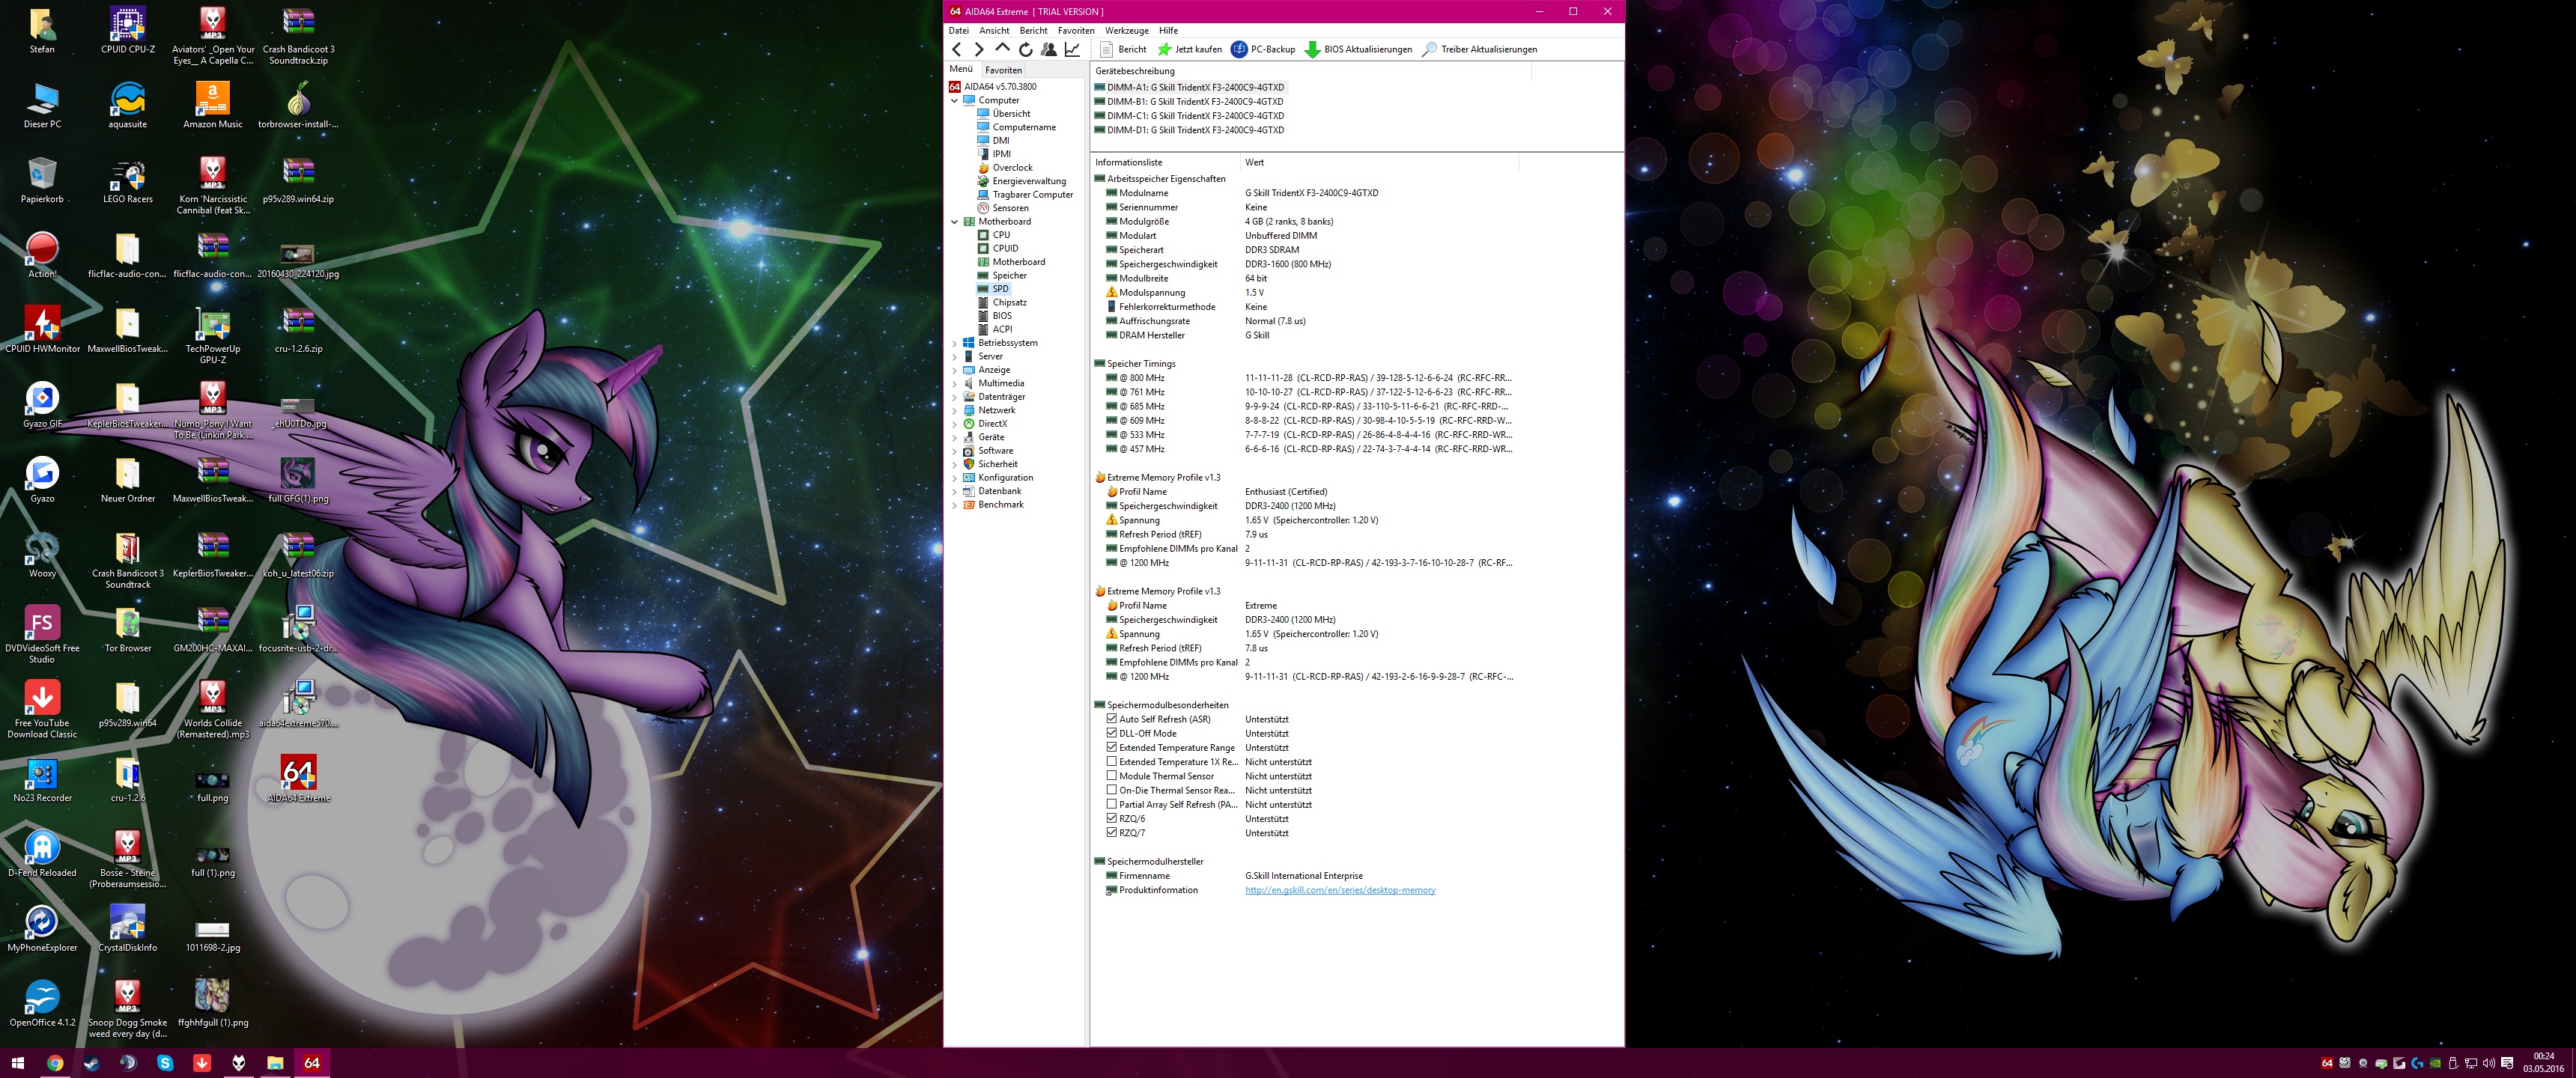This screenshot has height=1078, width=2576.
Task: Collapse the Computer tree node
Action: pyautogui.click(x=955, y=100)
